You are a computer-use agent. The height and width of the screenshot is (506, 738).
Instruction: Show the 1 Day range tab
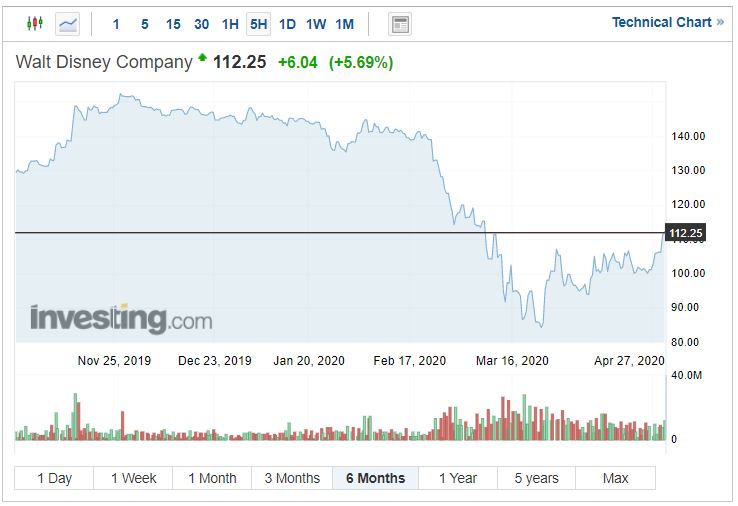(55, 478)
